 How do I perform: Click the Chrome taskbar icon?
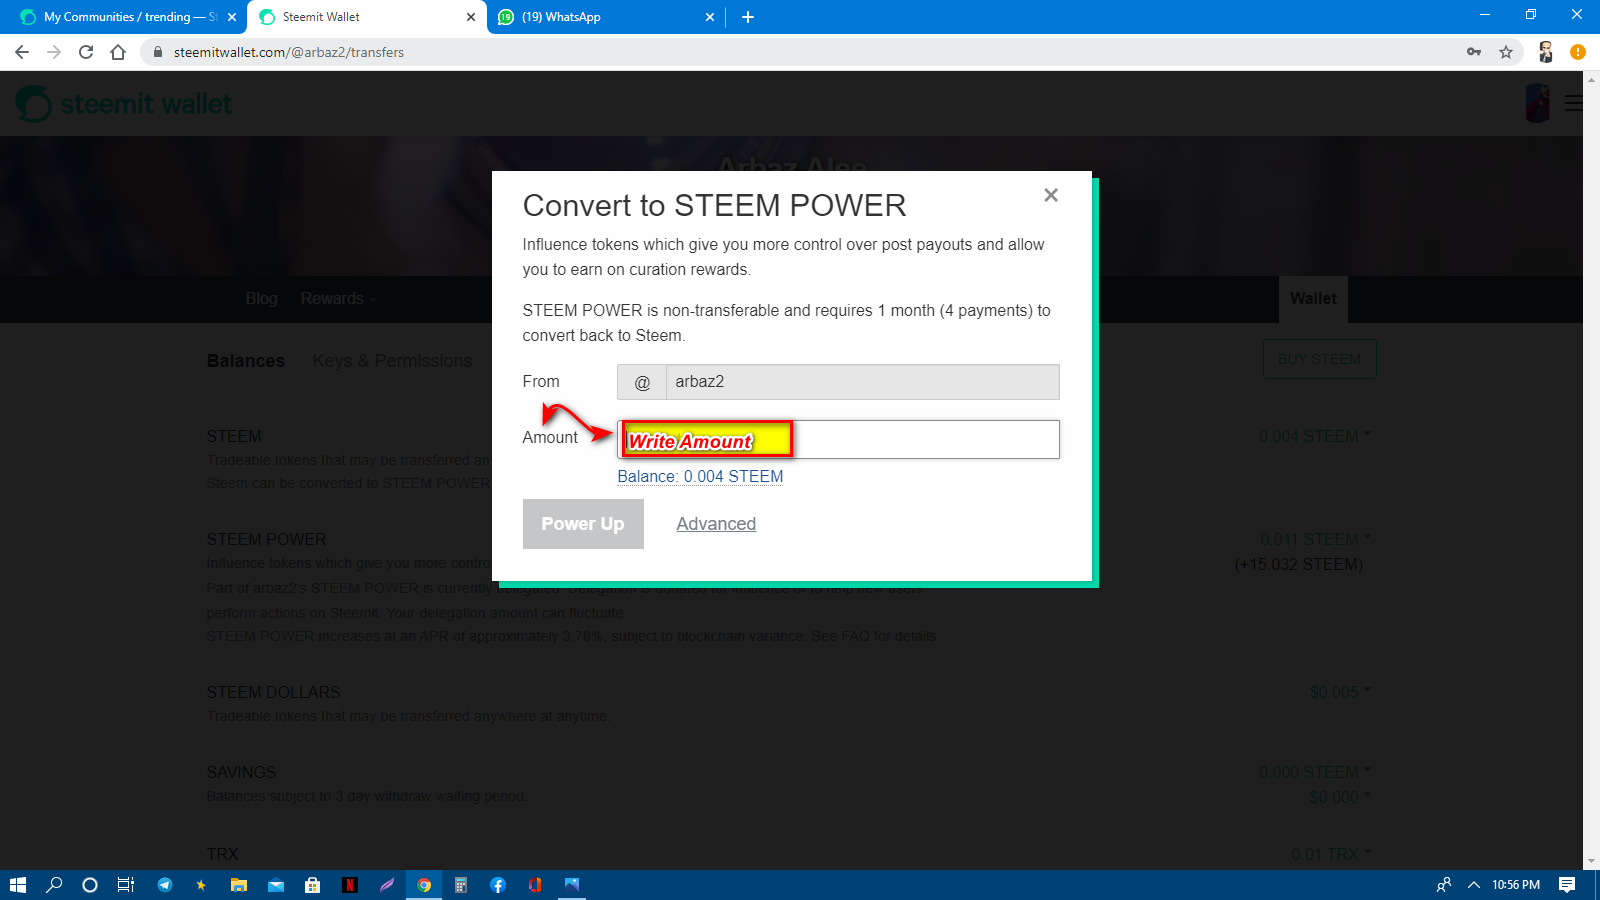click(424, 885)
